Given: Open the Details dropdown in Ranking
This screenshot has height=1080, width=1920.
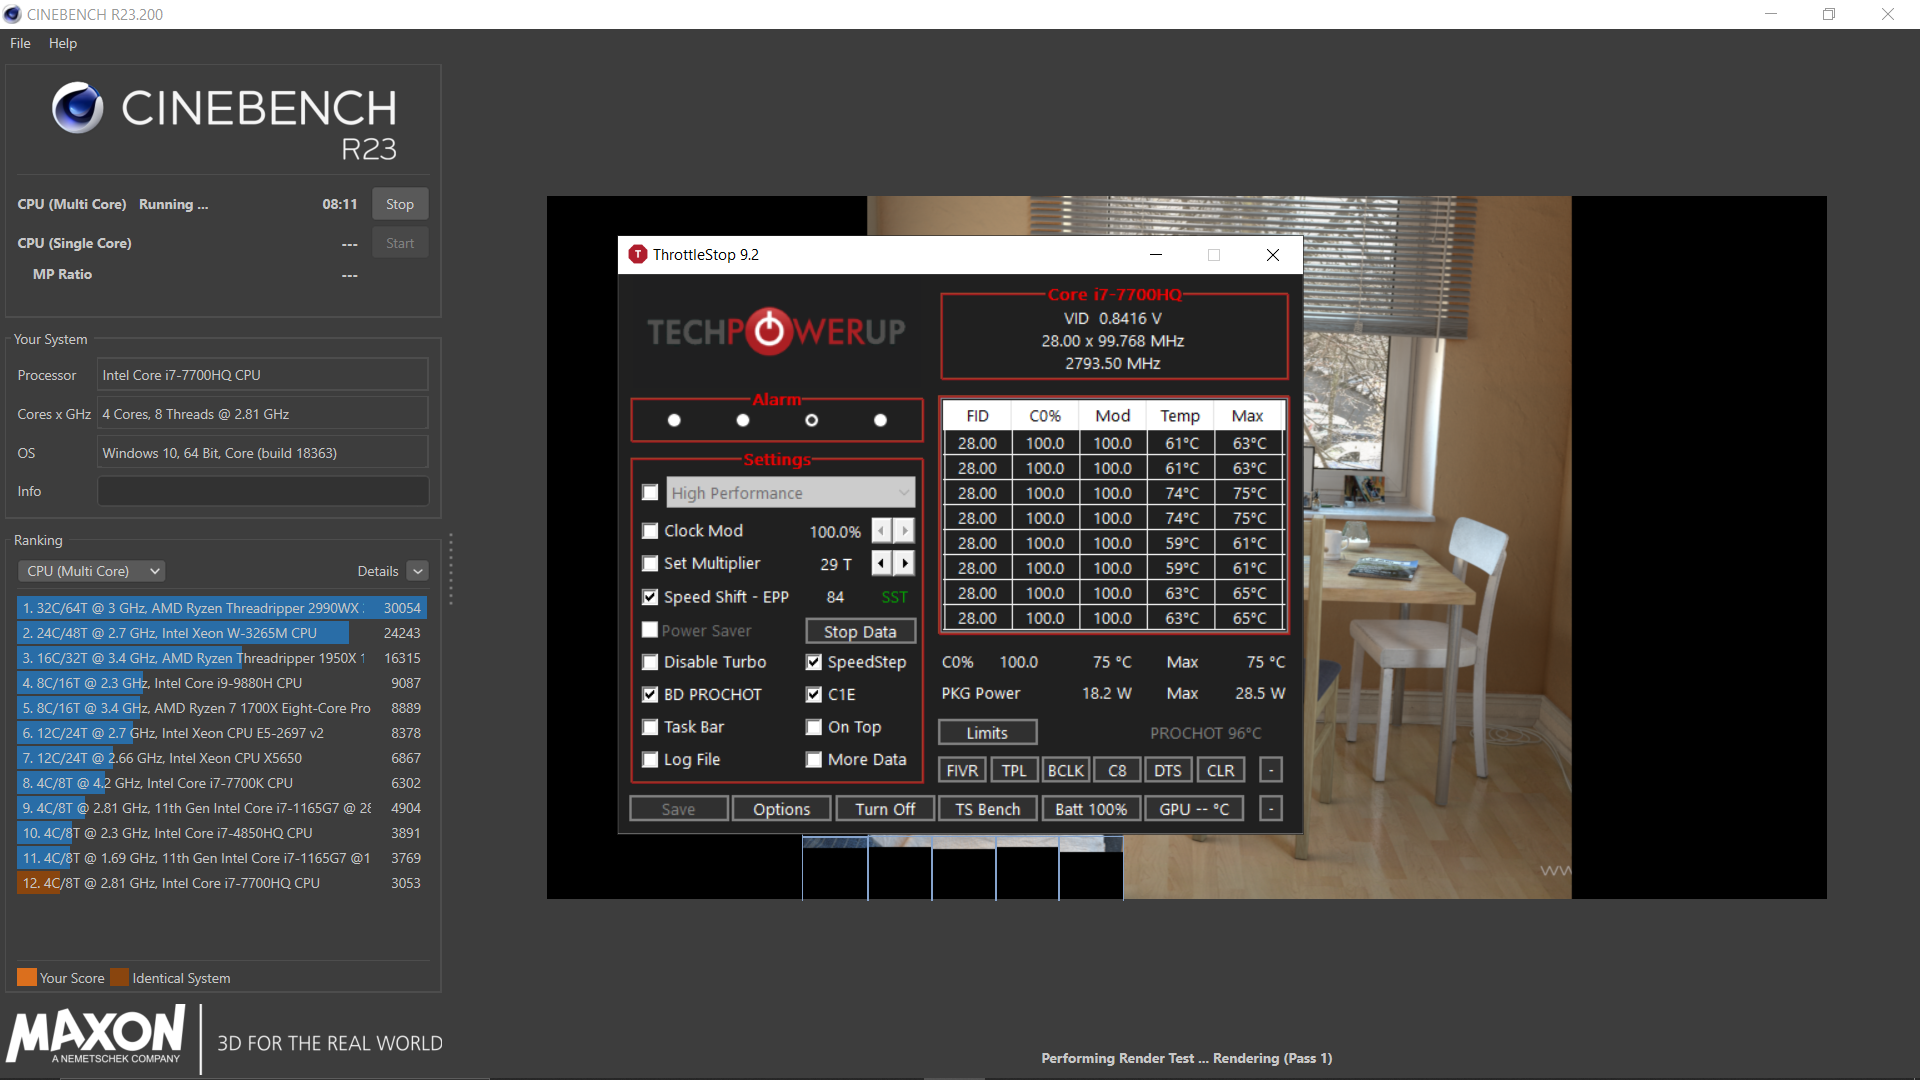Looking at the screenshot, I should [x=417, y=570].
